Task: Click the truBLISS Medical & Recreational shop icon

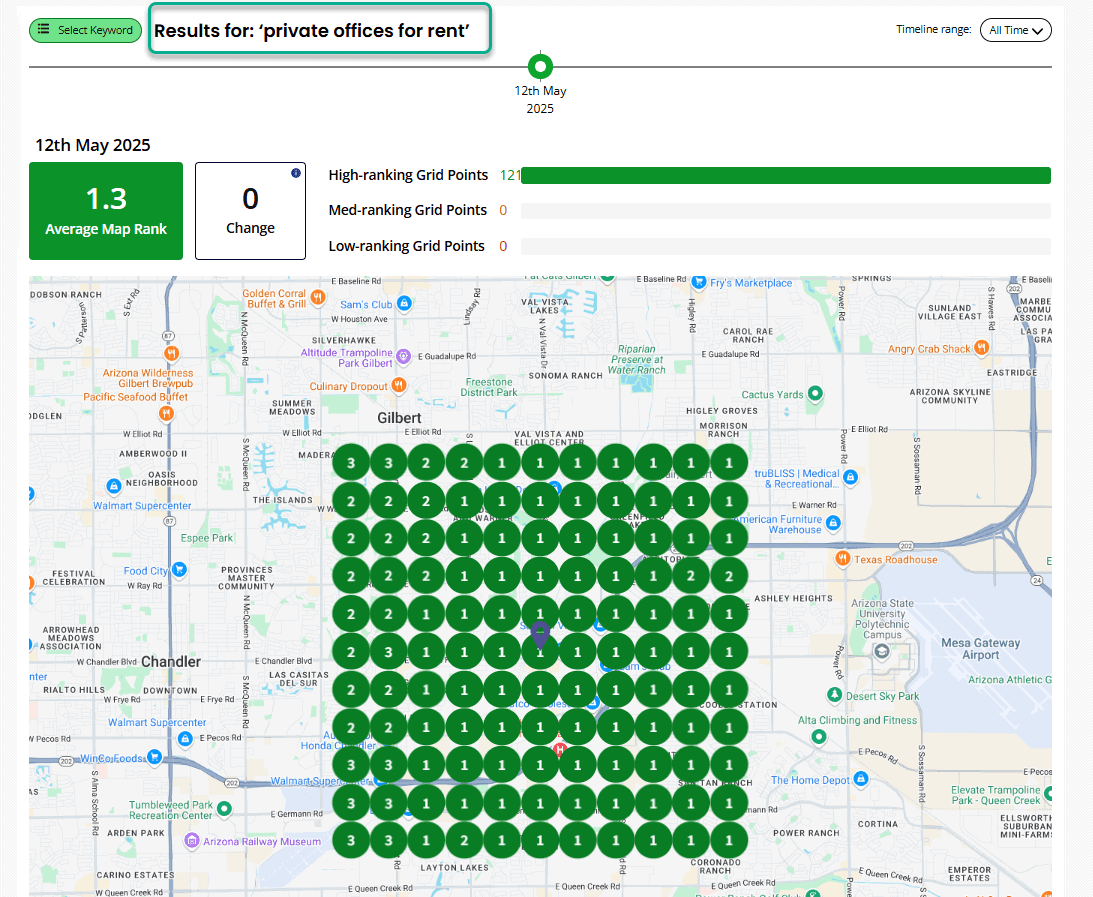Action: [x=850, y=477]
